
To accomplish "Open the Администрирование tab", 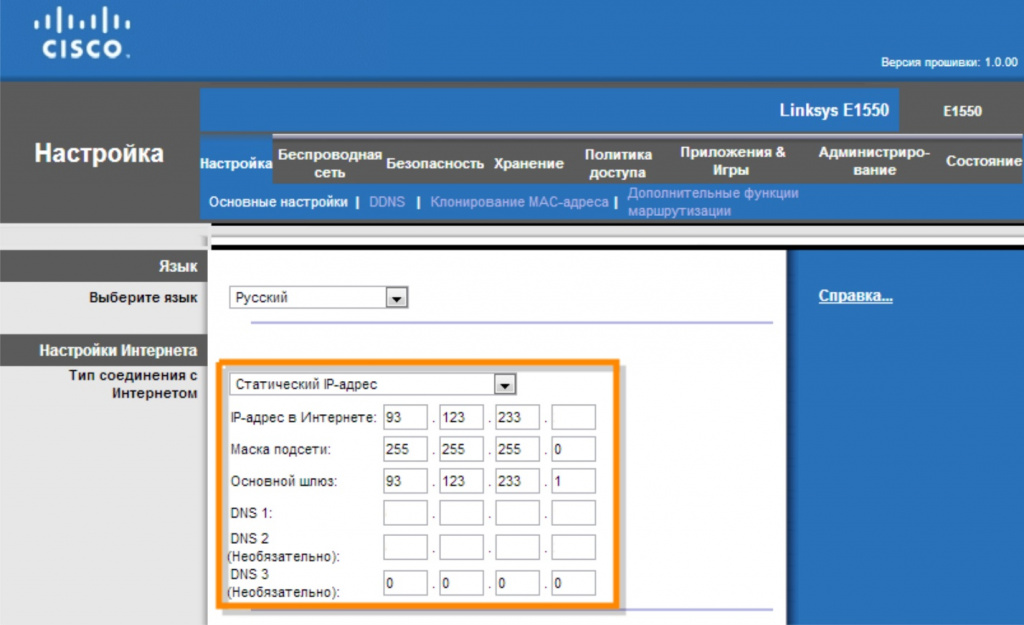I will coord(874,161).
